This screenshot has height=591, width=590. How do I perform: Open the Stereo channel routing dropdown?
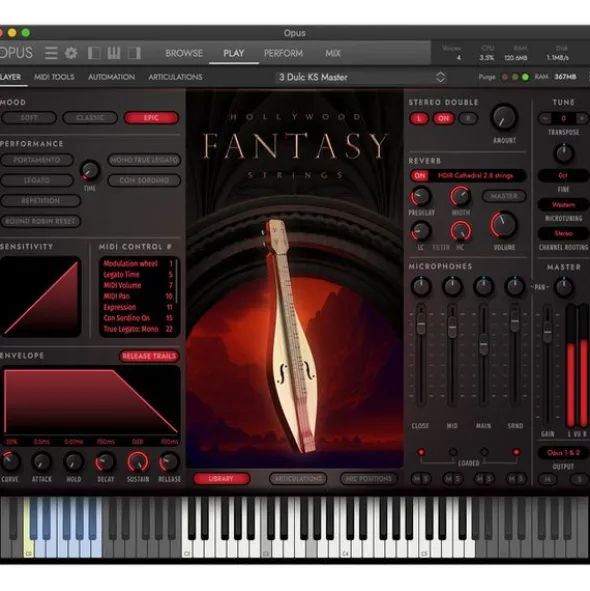click(563, 233)
